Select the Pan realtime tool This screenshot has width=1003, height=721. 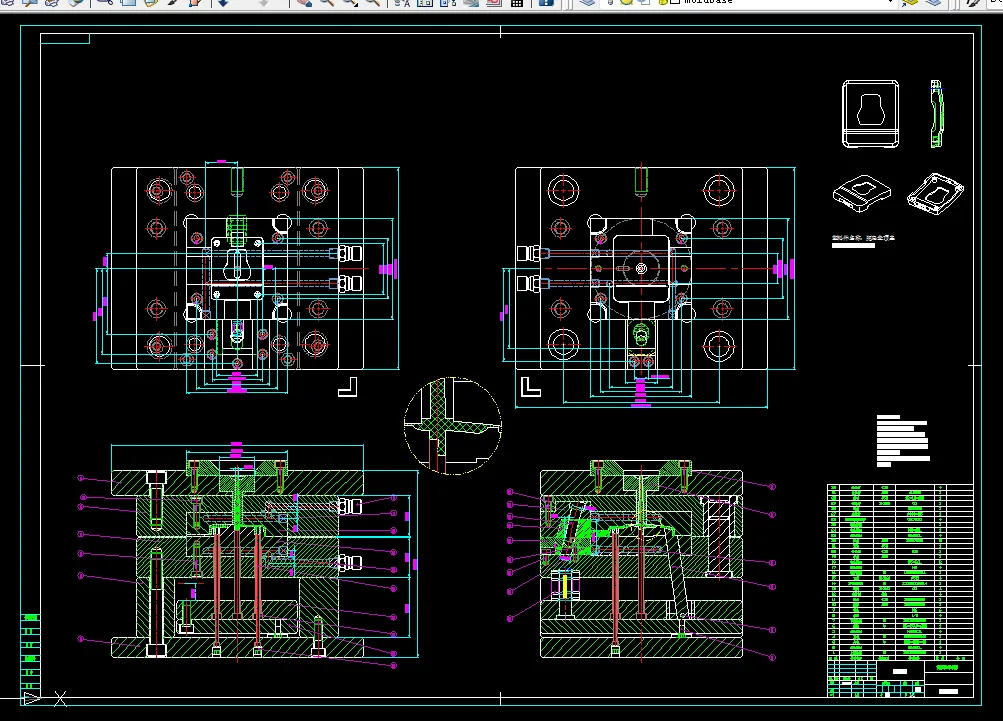tap(304, 3)
